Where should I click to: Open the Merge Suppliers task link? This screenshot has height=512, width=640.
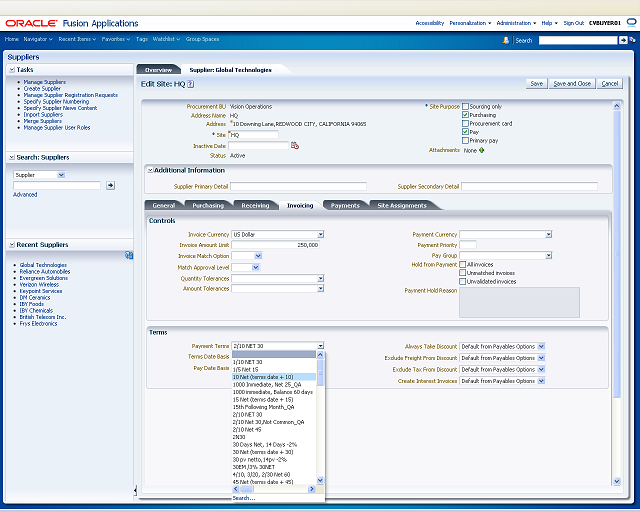[x=42, y=121]
